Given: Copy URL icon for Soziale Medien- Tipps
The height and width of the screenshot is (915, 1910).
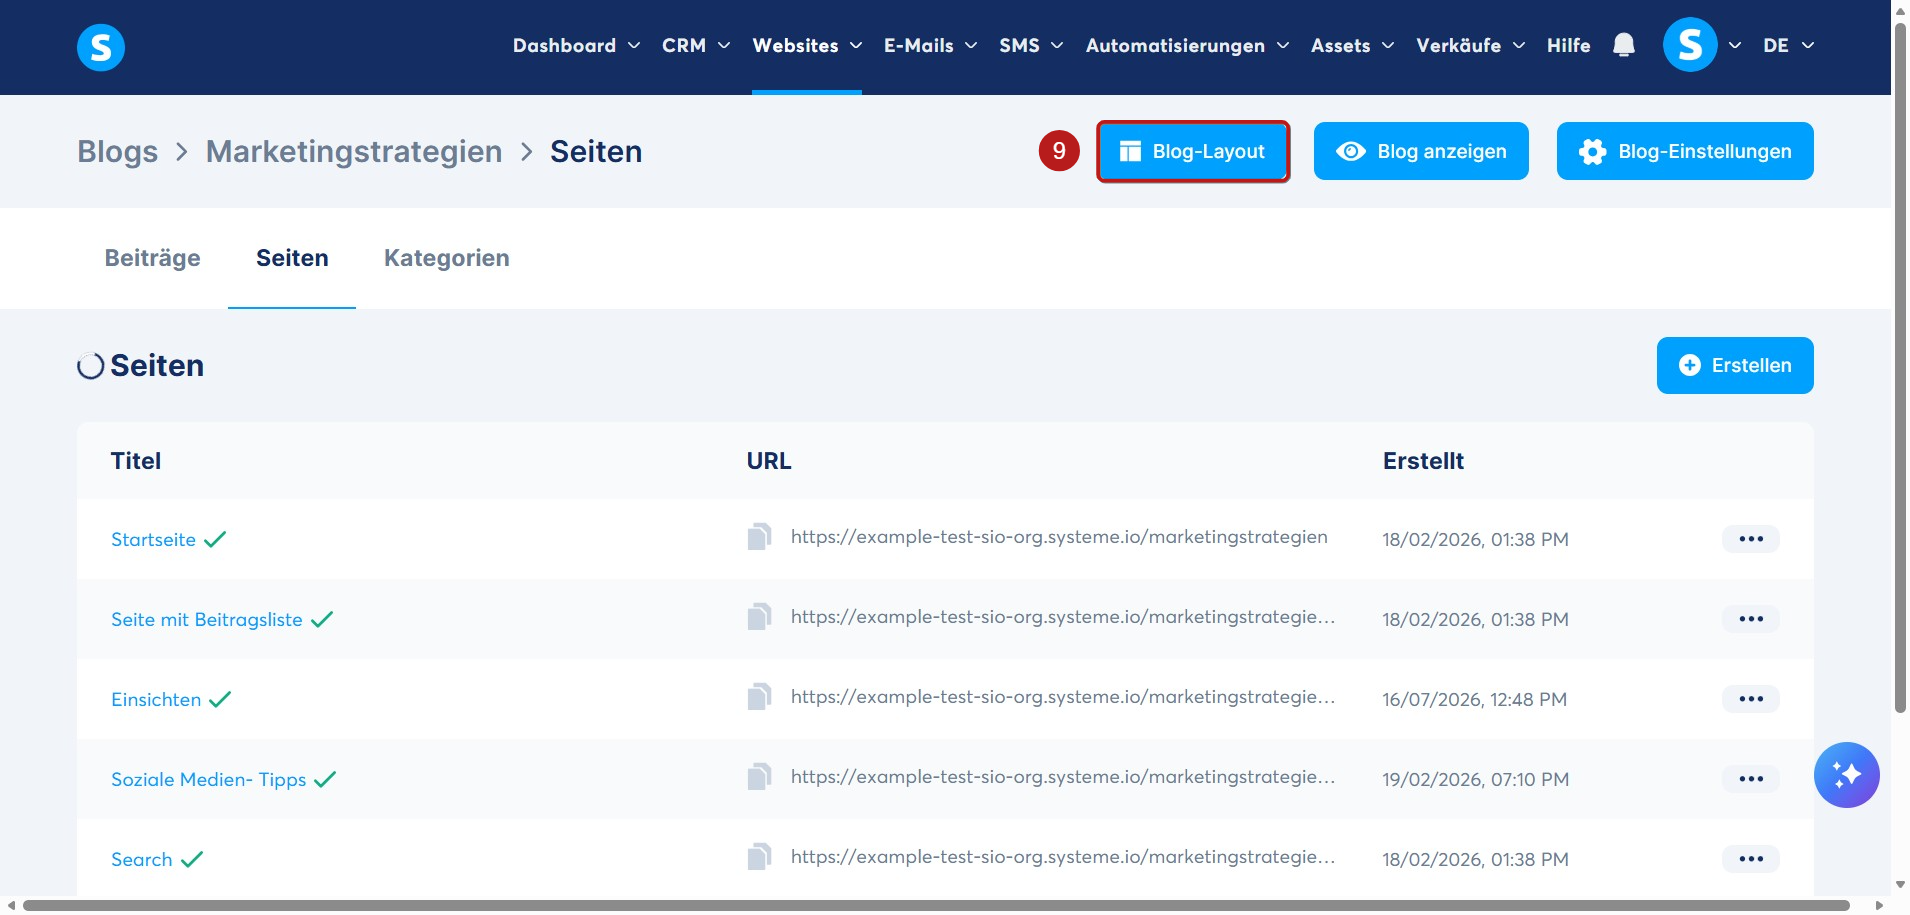Looking at the screenshot, I should tap(759, 777).
